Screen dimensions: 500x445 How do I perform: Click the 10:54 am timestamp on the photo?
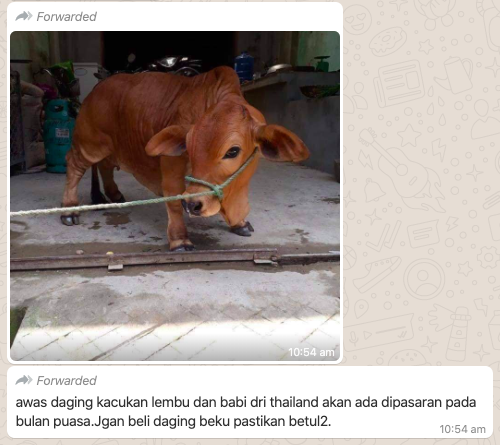311,352
